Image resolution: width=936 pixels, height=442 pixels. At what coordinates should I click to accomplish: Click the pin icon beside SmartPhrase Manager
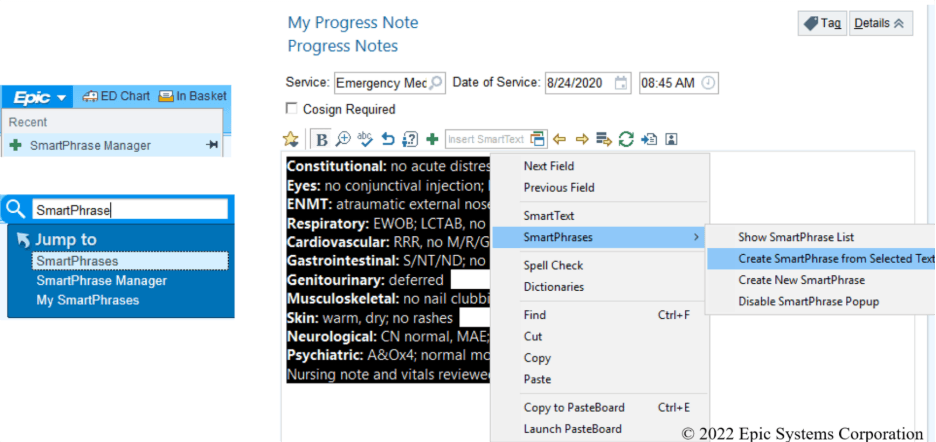(212, 145)
